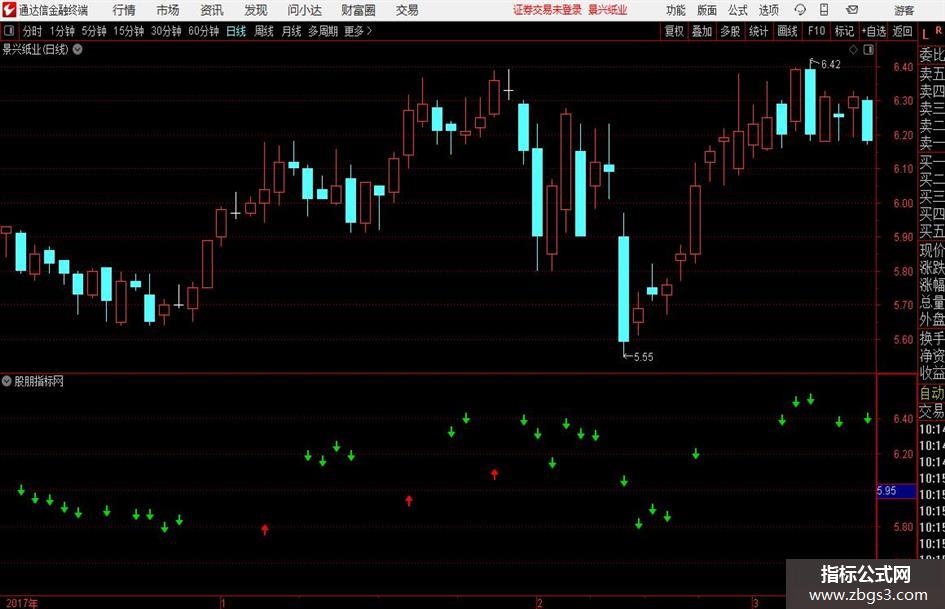Viewport: 945px width, 609px height.
Task: Open the 市场 menu
Action: coord(168,10)
